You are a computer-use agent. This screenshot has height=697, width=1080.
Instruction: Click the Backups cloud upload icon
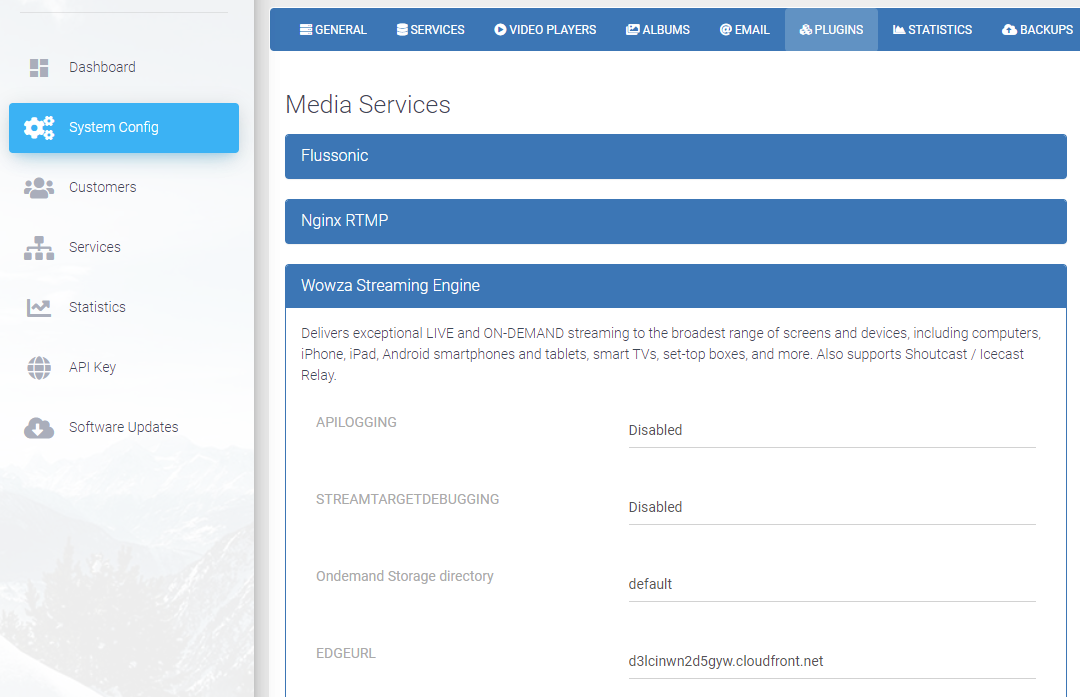click(1009, 30)
